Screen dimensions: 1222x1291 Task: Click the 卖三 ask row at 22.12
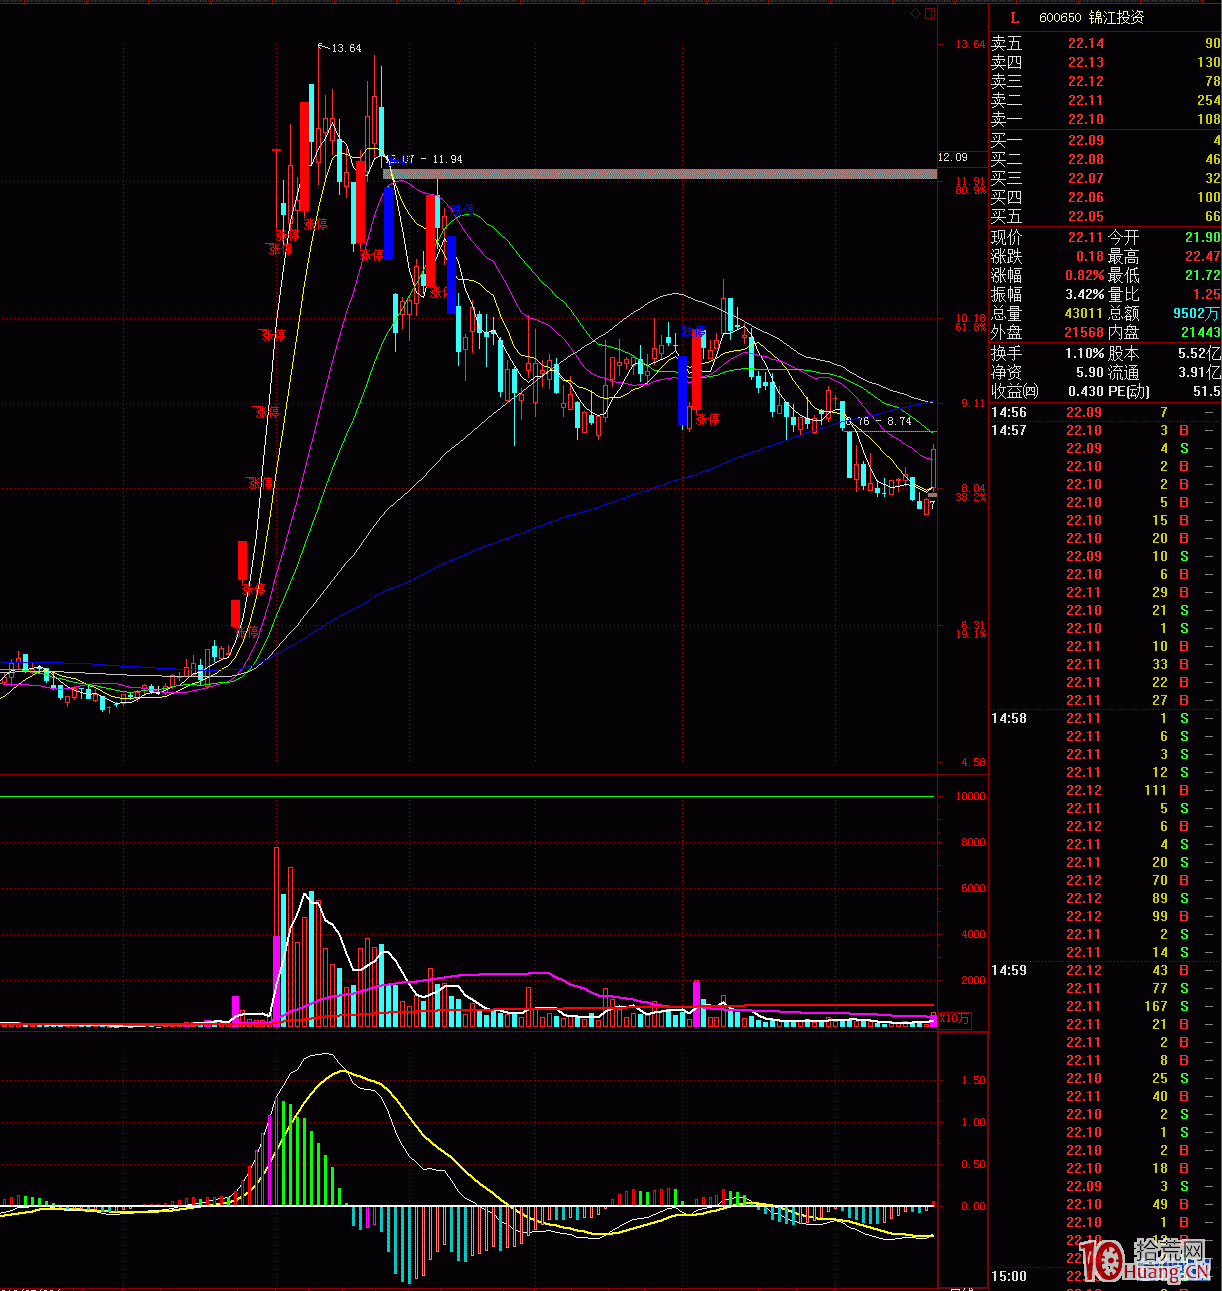click(x=1105, y=81)
